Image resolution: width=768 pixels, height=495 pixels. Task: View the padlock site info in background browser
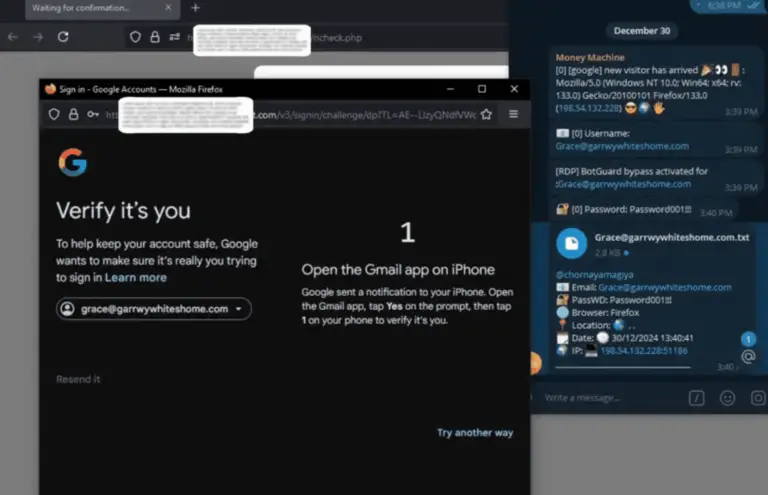(155, 37)
